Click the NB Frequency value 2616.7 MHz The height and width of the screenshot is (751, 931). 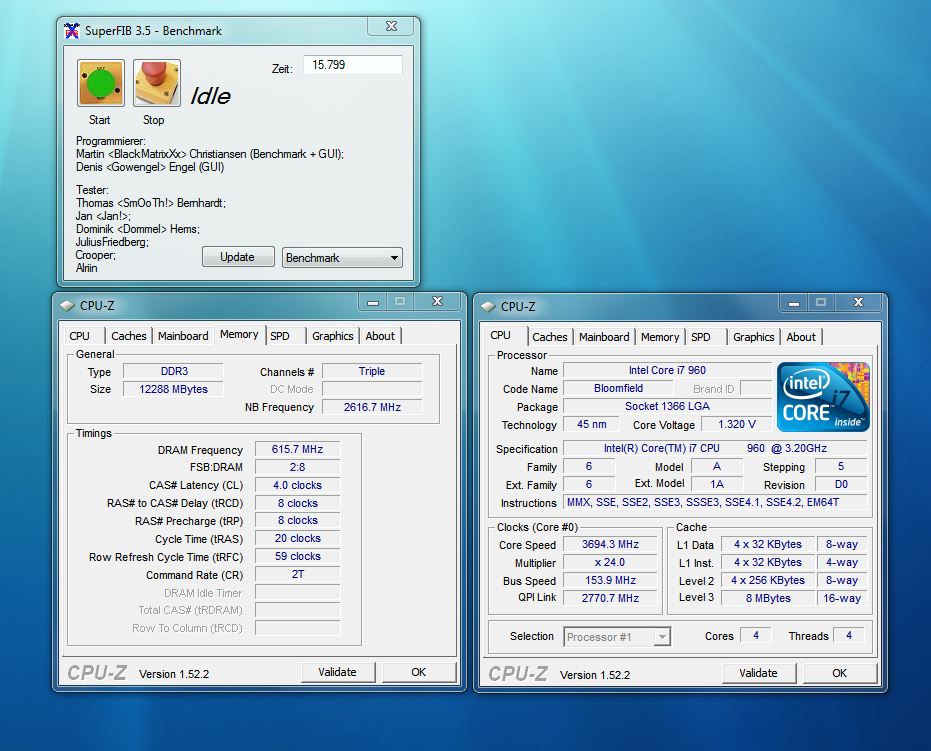(x=372, y=407)
